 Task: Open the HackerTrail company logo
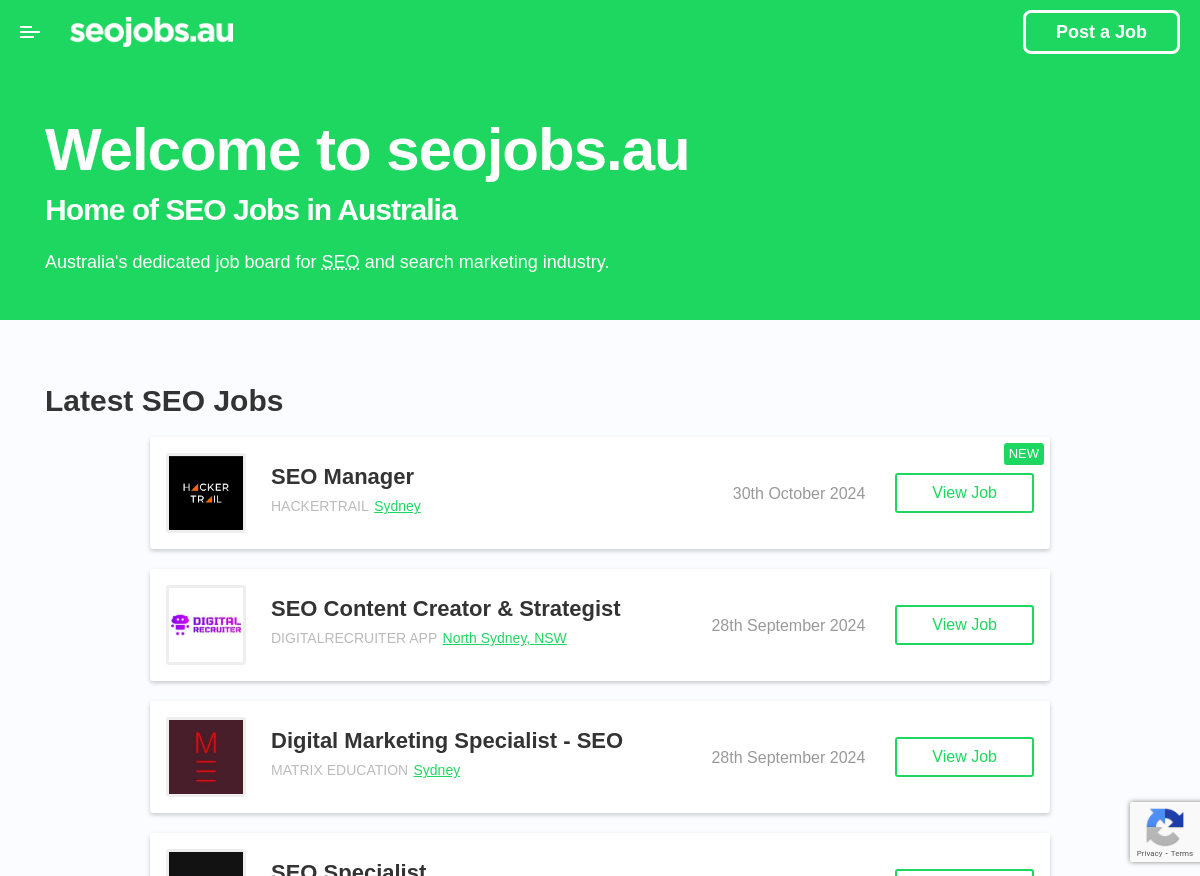click(206, 493)
